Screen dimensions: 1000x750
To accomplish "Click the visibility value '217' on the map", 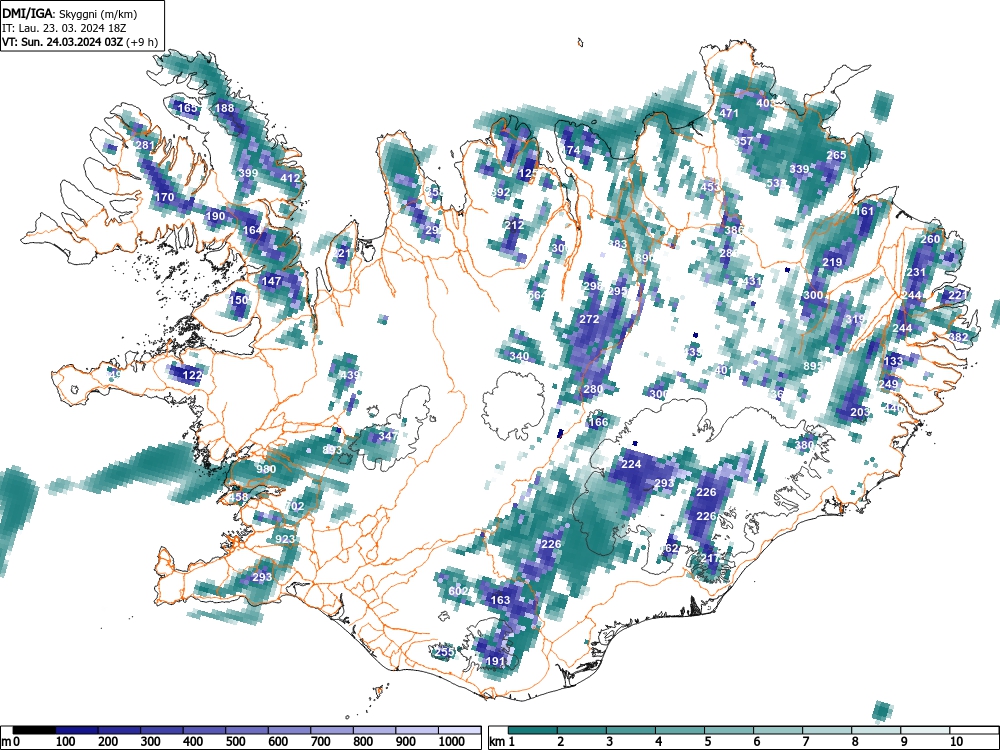I will [x=710, y=558].
